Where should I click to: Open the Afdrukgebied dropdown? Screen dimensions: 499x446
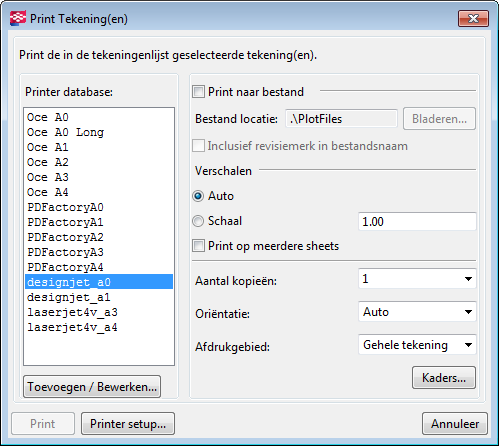pos(417,345)
